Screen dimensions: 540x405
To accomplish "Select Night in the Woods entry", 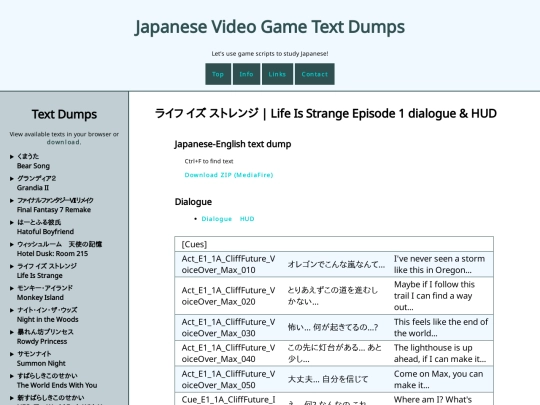I will [x=48, y=315].
